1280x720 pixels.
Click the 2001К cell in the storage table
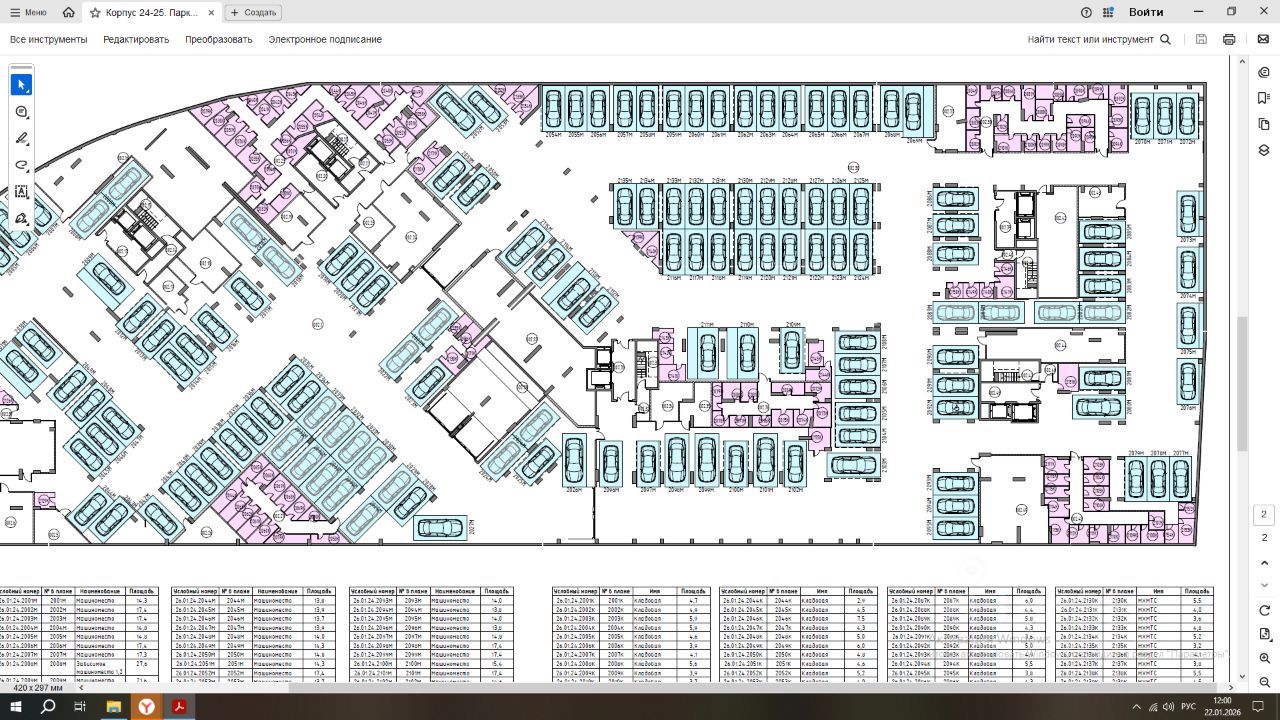click(x=615, y=600)
